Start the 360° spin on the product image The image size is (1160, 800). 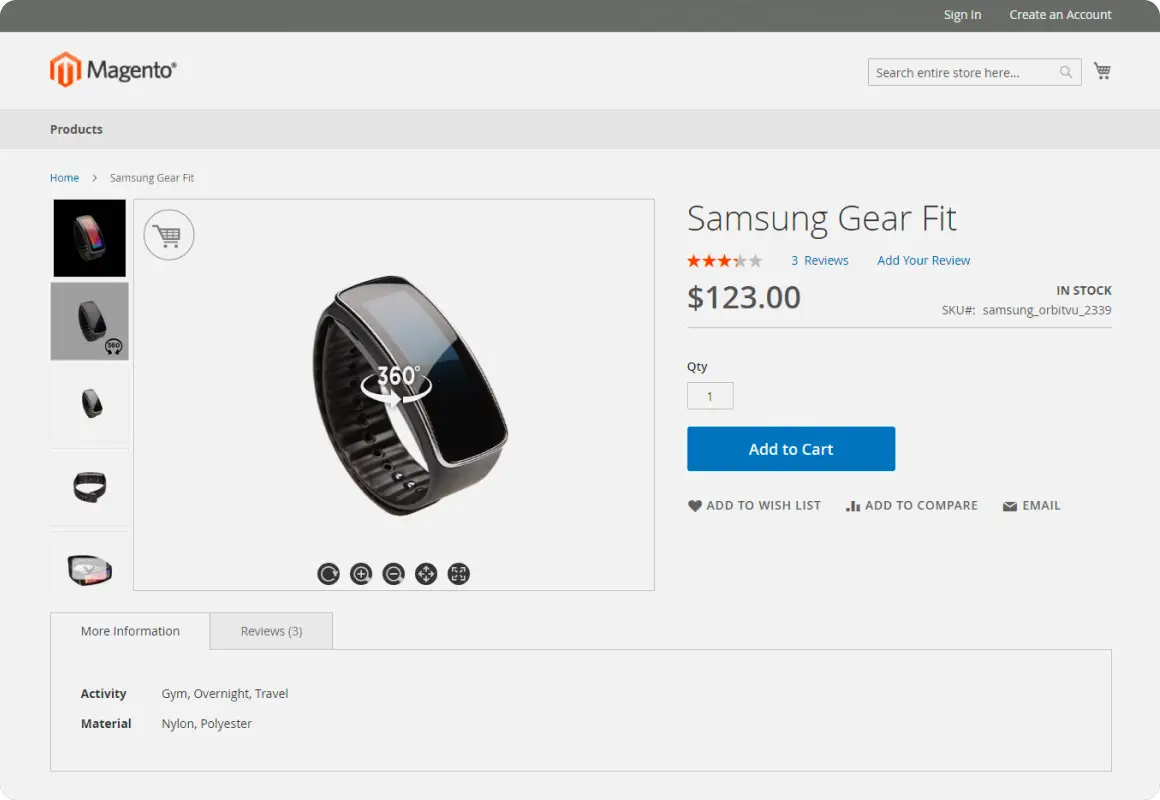[396, 383]
